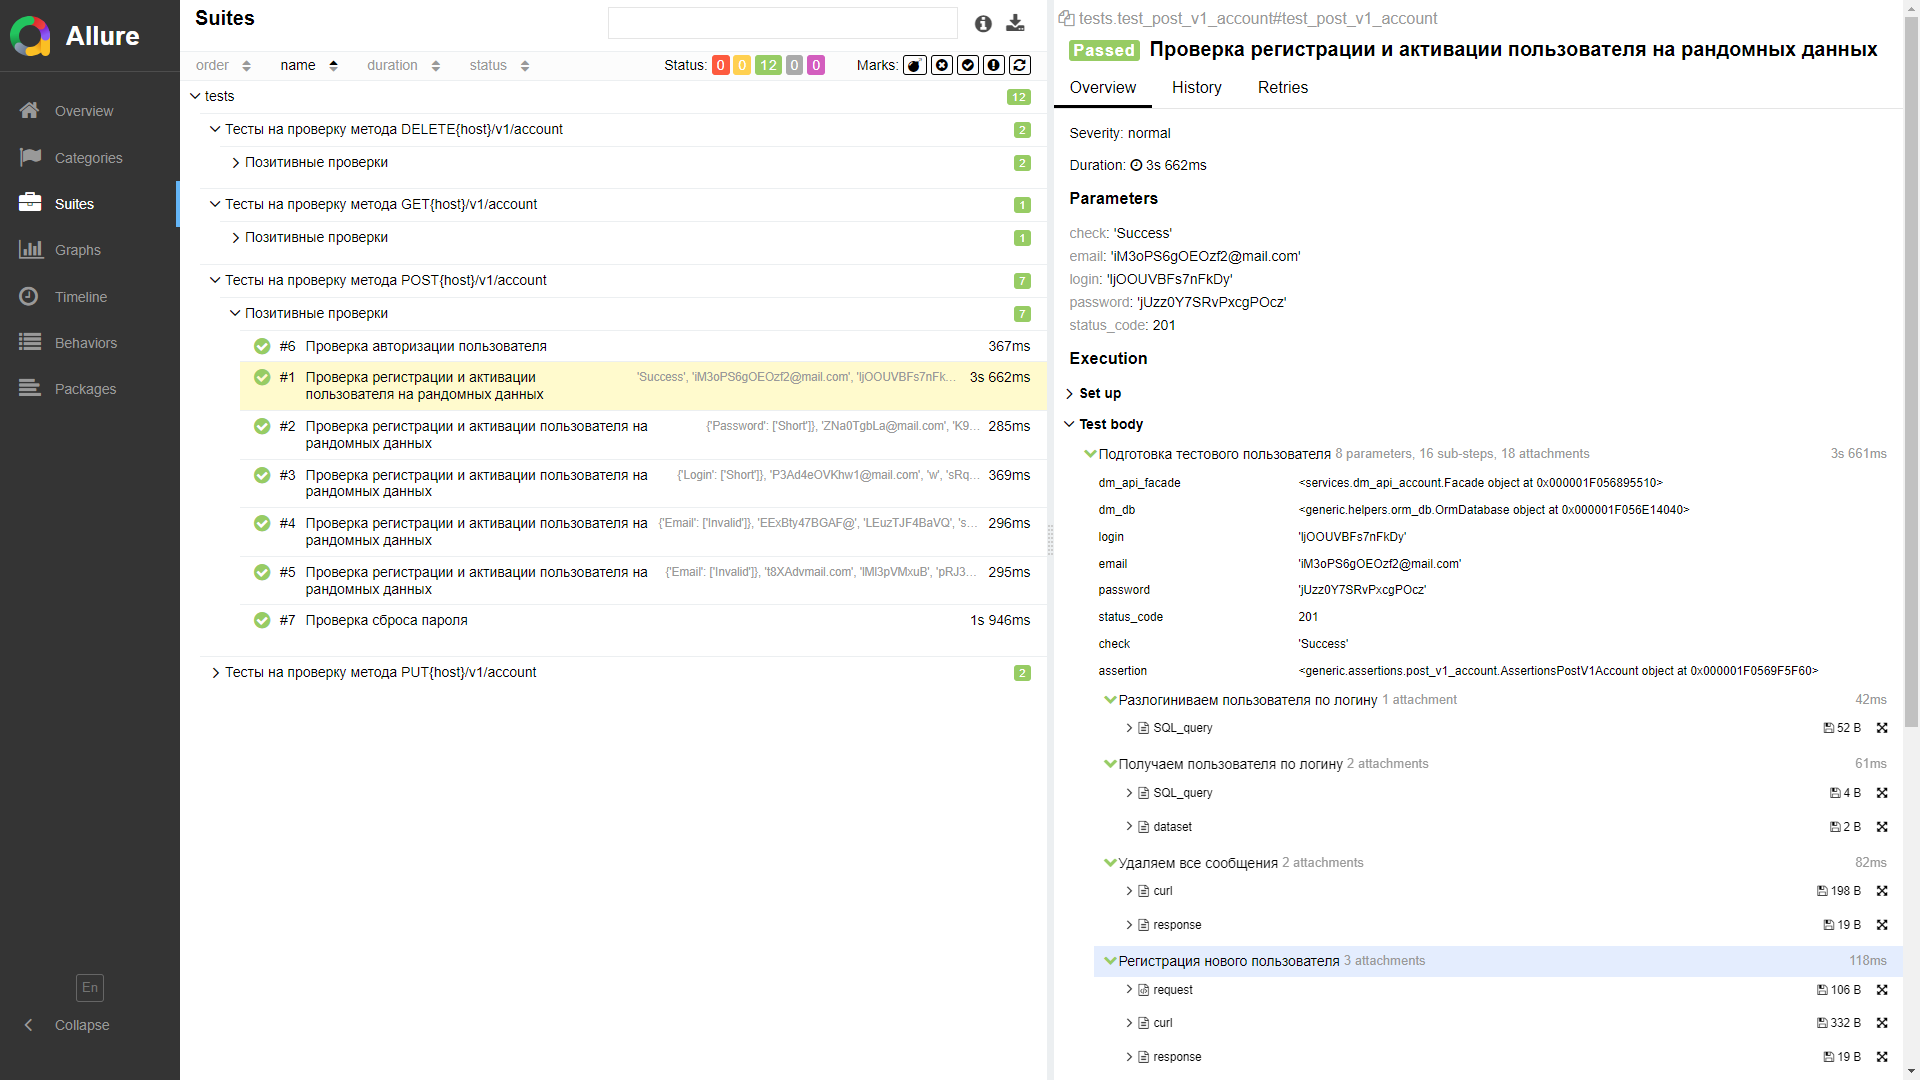
Task: Click passed status icon of test #5
Action: 262,572
